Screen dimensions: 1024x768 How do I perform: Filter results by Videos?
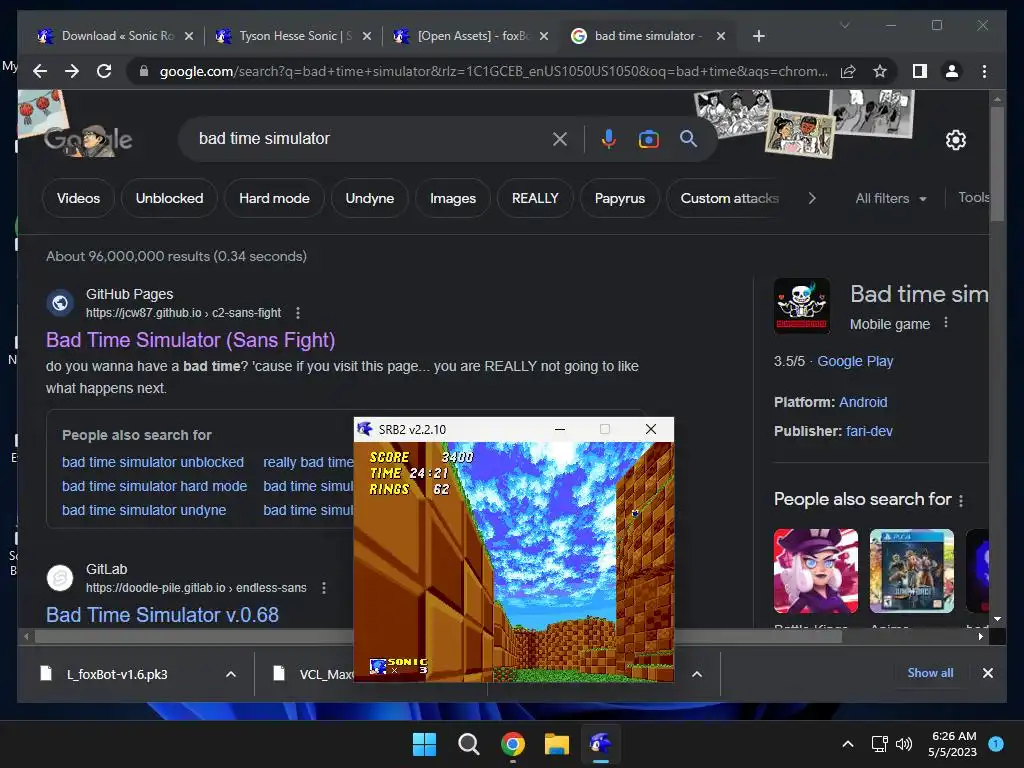[78, 198]
